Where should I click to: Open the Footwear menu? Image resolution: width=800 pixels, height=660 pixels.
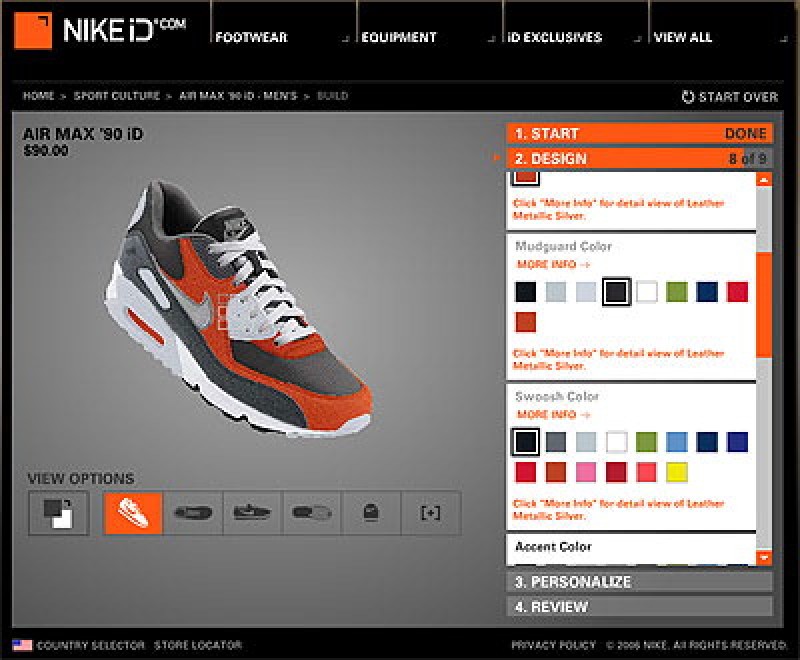251,37
